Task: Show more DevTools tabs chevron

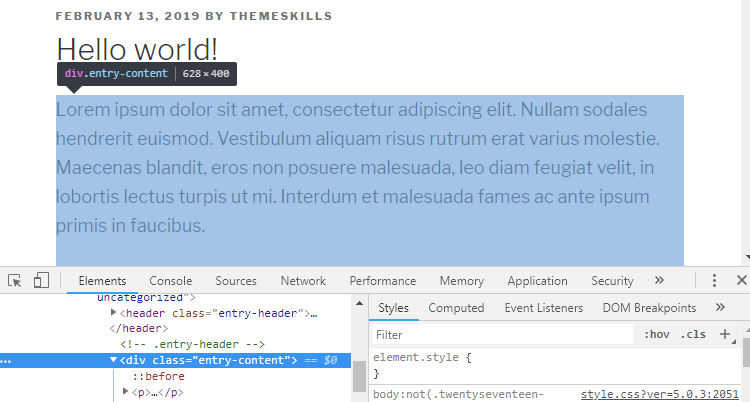Action: [659, 280]
